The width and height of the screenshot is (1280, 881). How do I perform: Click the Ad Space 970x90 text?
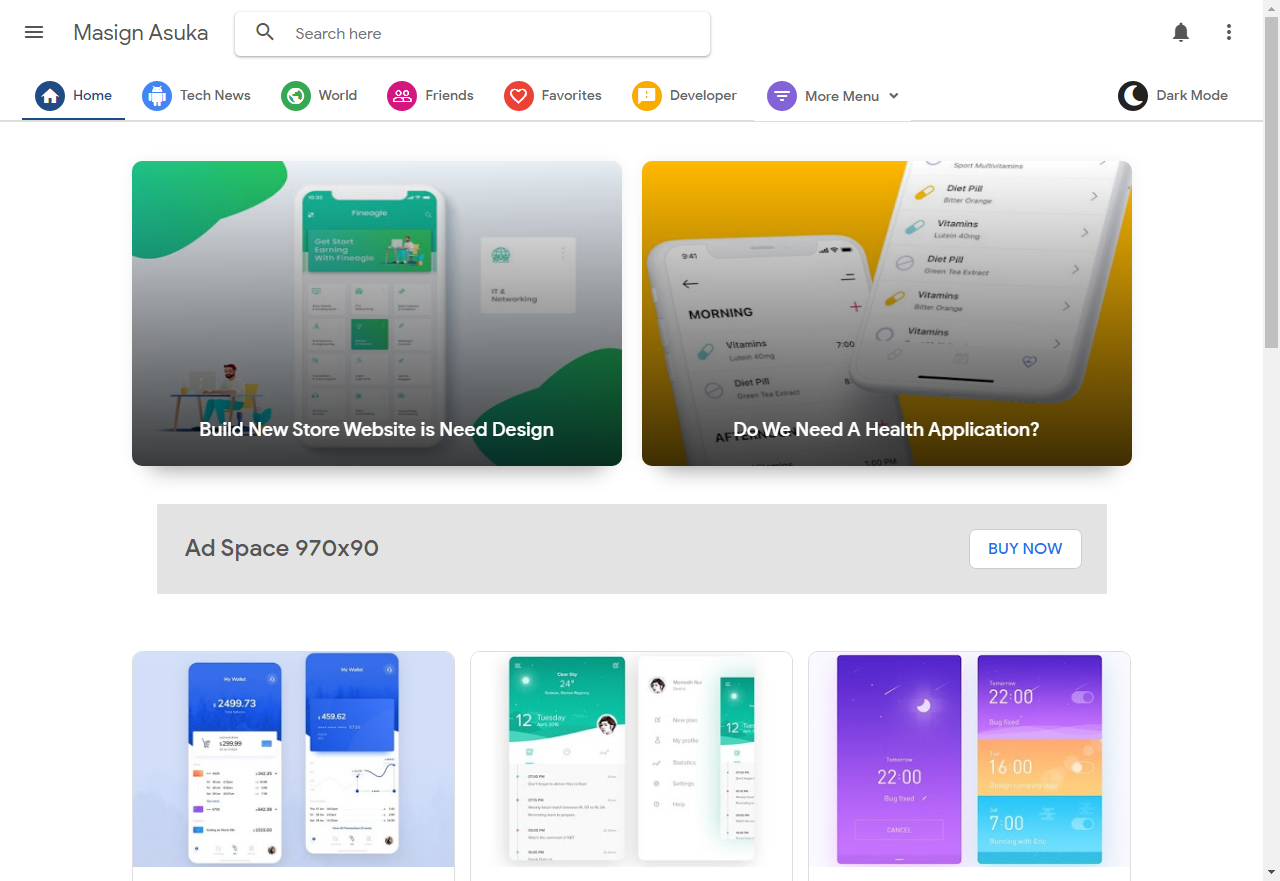coord(282,548)
